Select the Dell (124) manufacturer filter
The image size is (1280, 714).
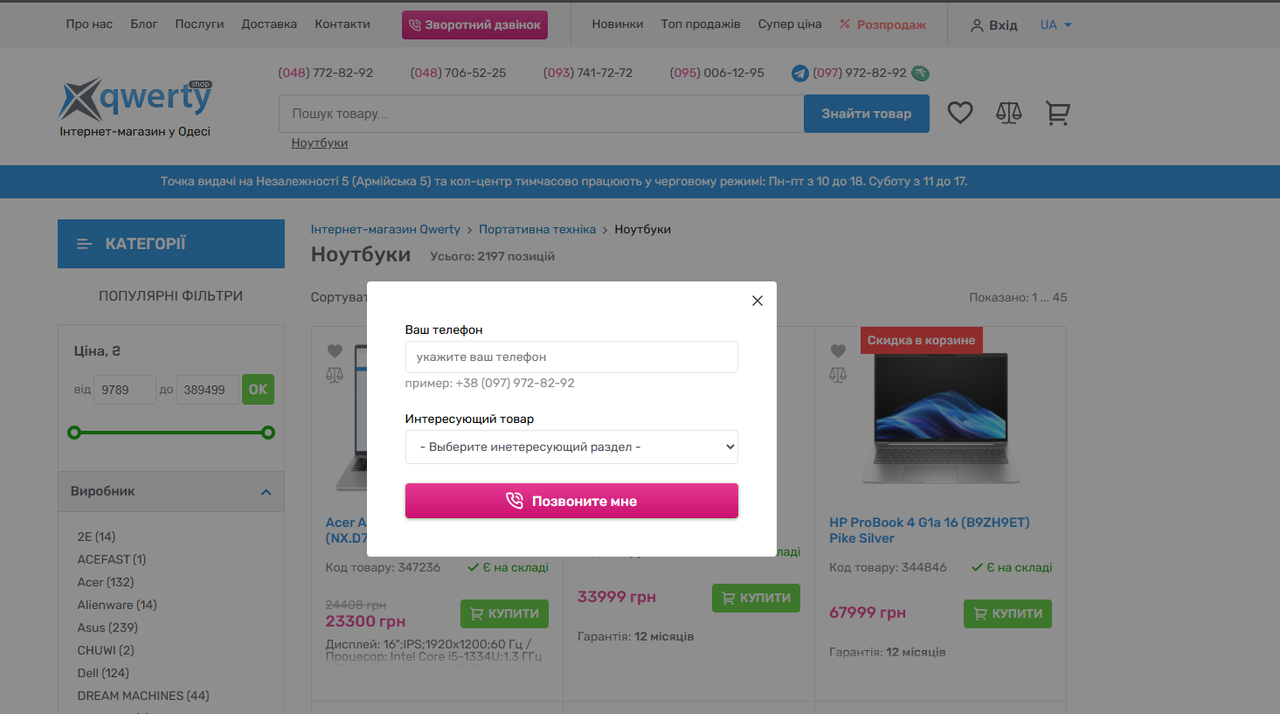coord(103,673)
